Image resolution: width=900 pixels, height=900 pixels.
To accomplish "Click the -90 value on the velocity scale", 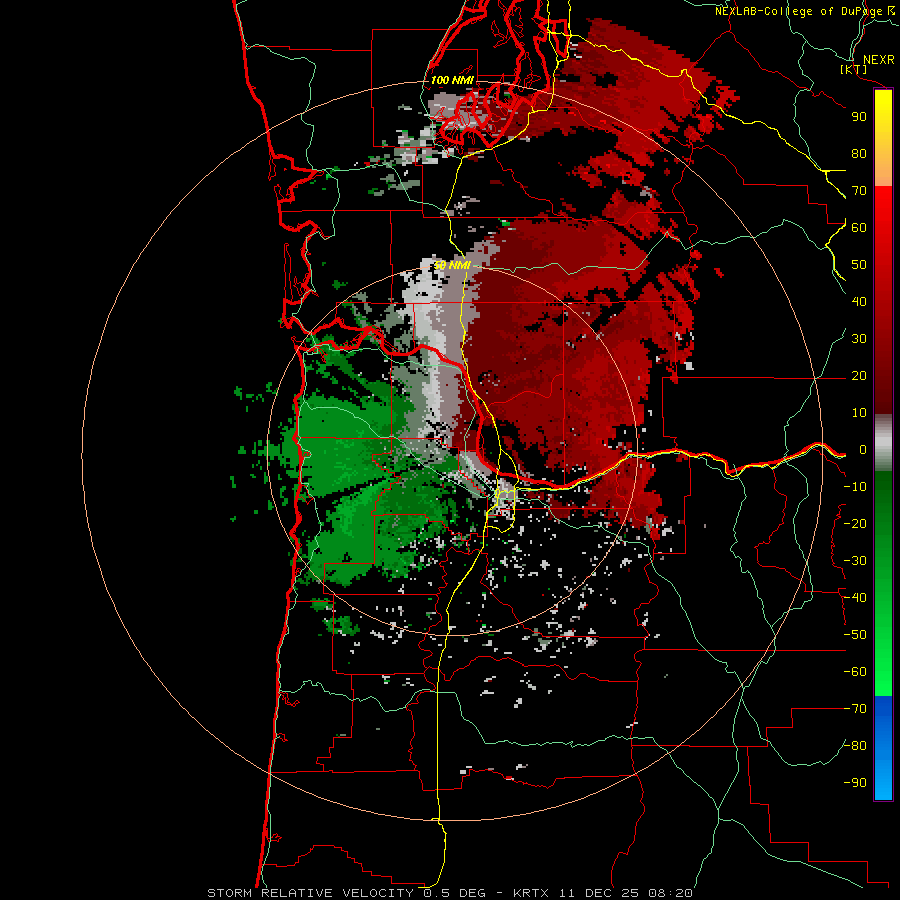I will point(855,783).
